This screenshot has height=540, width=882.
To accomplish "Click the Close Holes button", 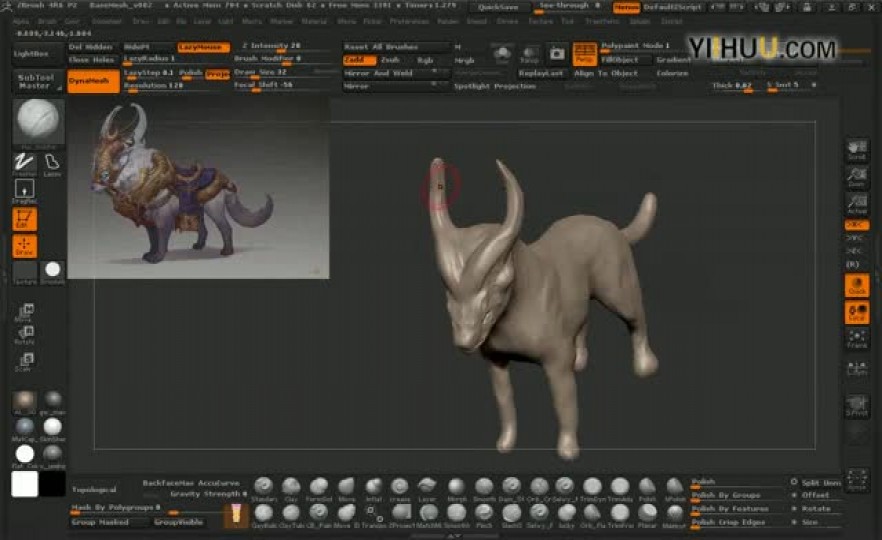I will 92,60.
